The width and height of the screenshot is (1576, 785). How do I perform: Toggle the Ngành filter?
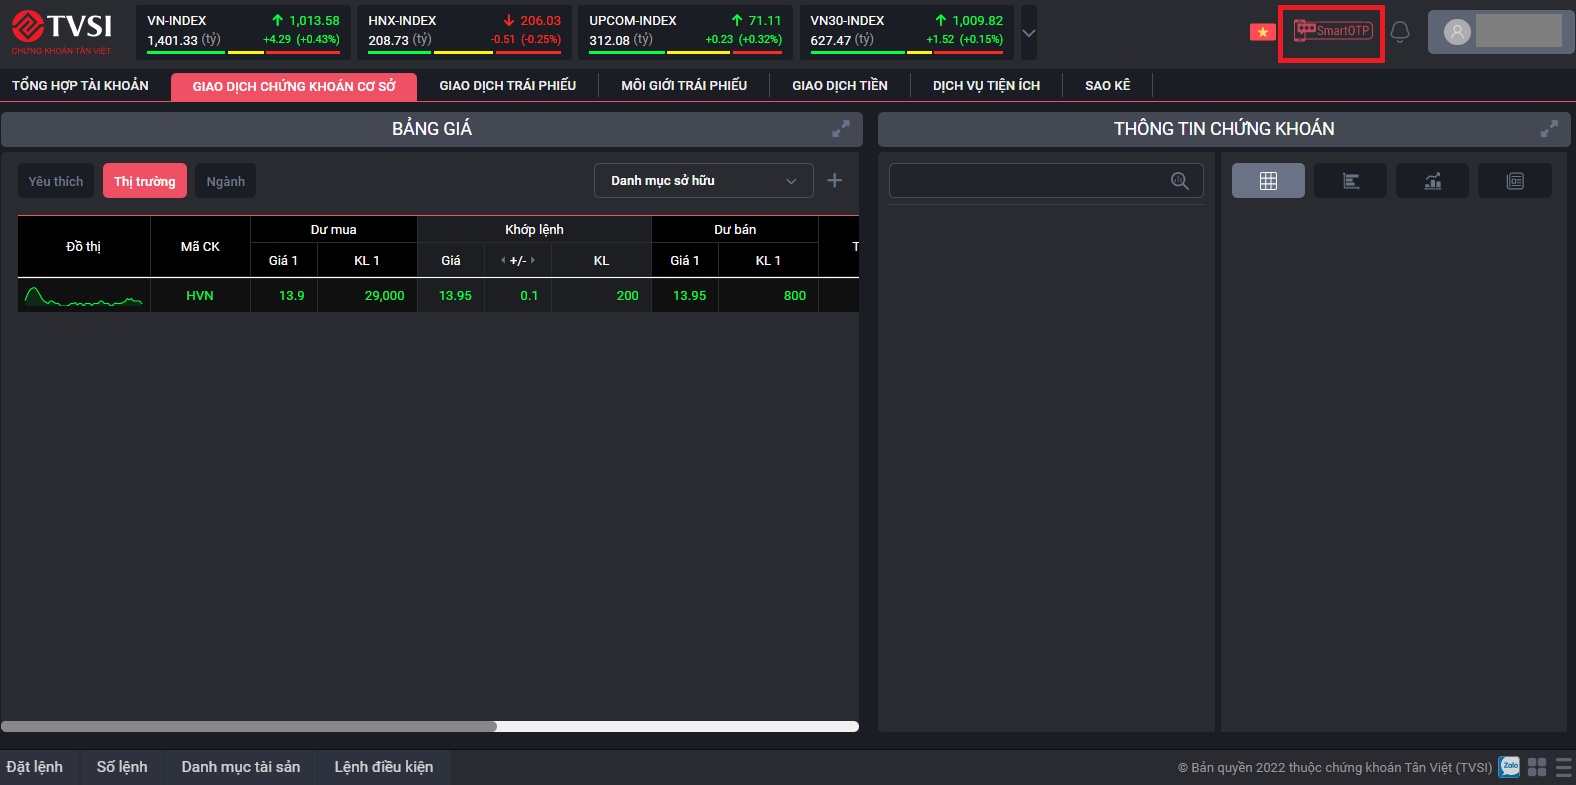225,181
